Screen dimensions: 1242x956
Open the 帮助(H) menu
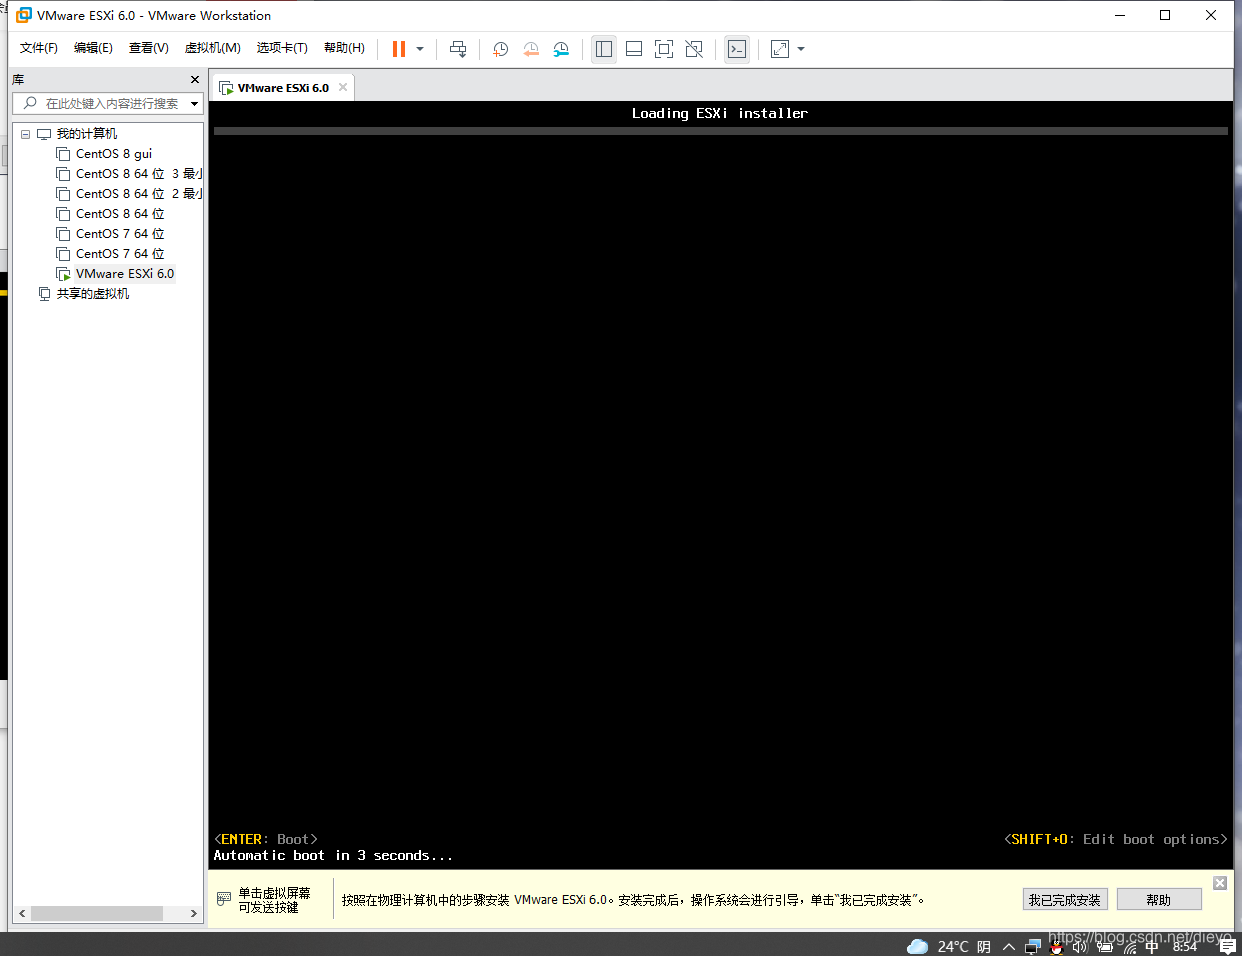[344, 48]
